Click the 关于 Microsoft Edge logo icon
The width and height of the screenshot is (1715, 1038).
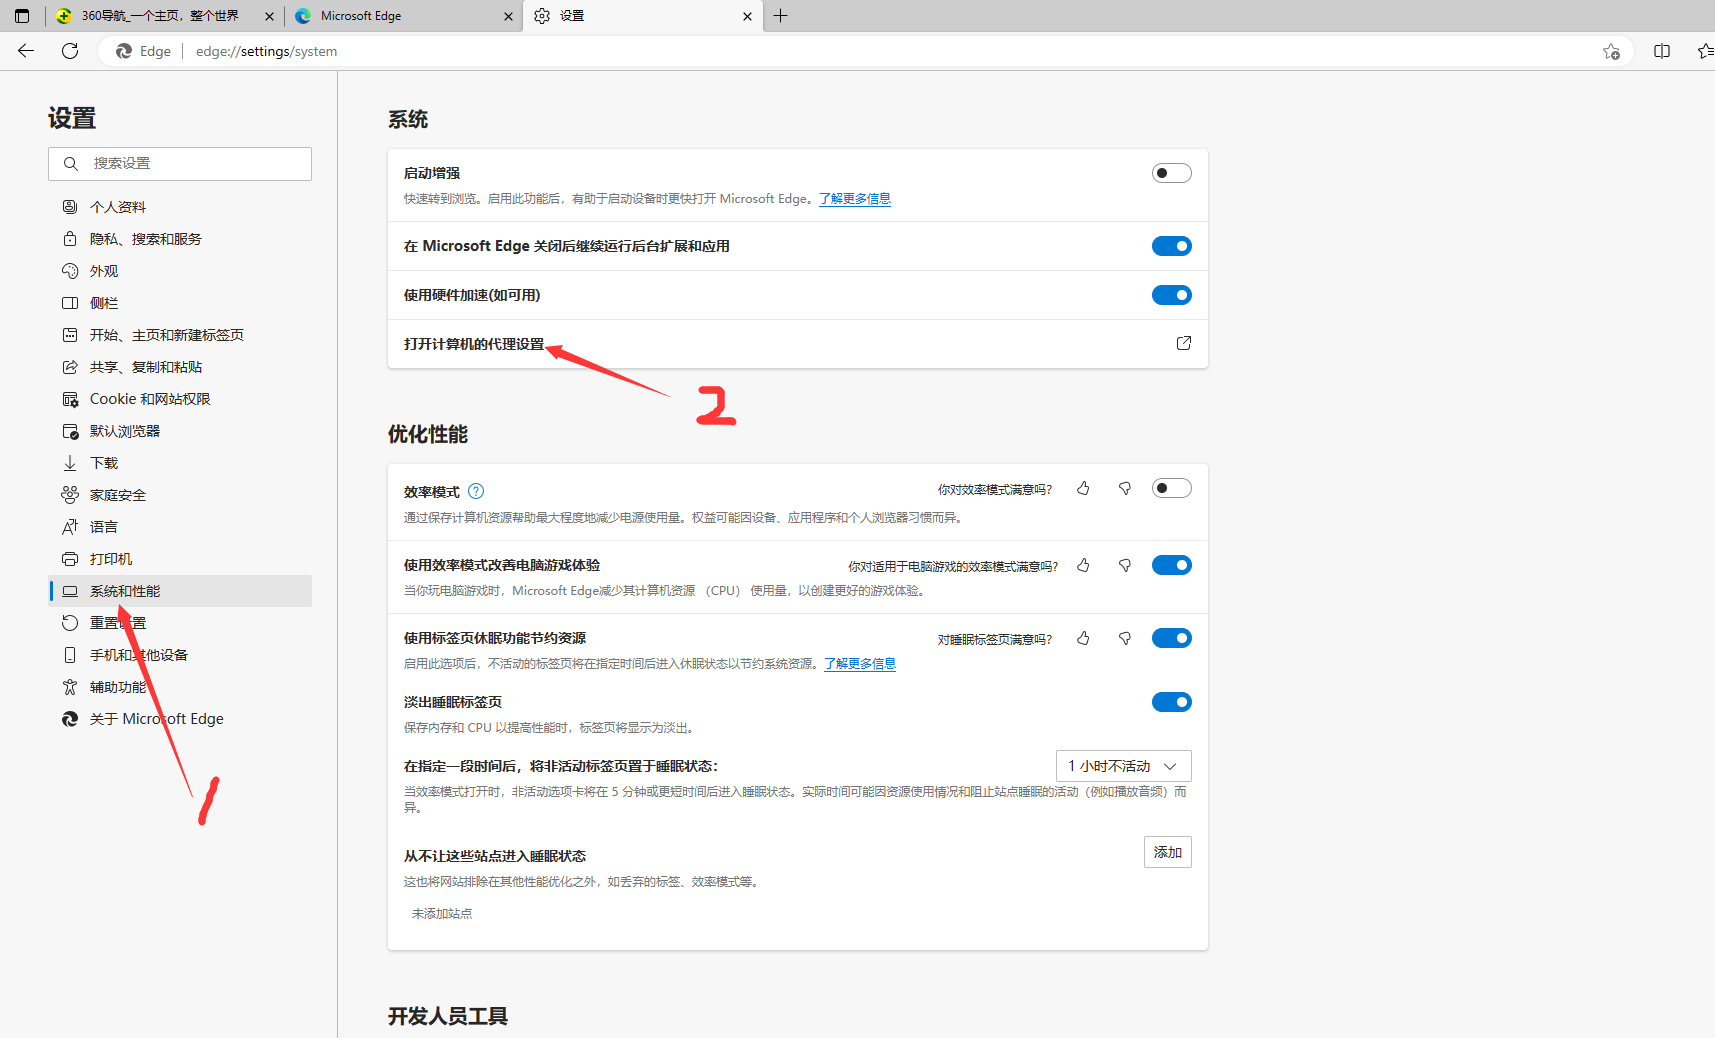[70, 719]
